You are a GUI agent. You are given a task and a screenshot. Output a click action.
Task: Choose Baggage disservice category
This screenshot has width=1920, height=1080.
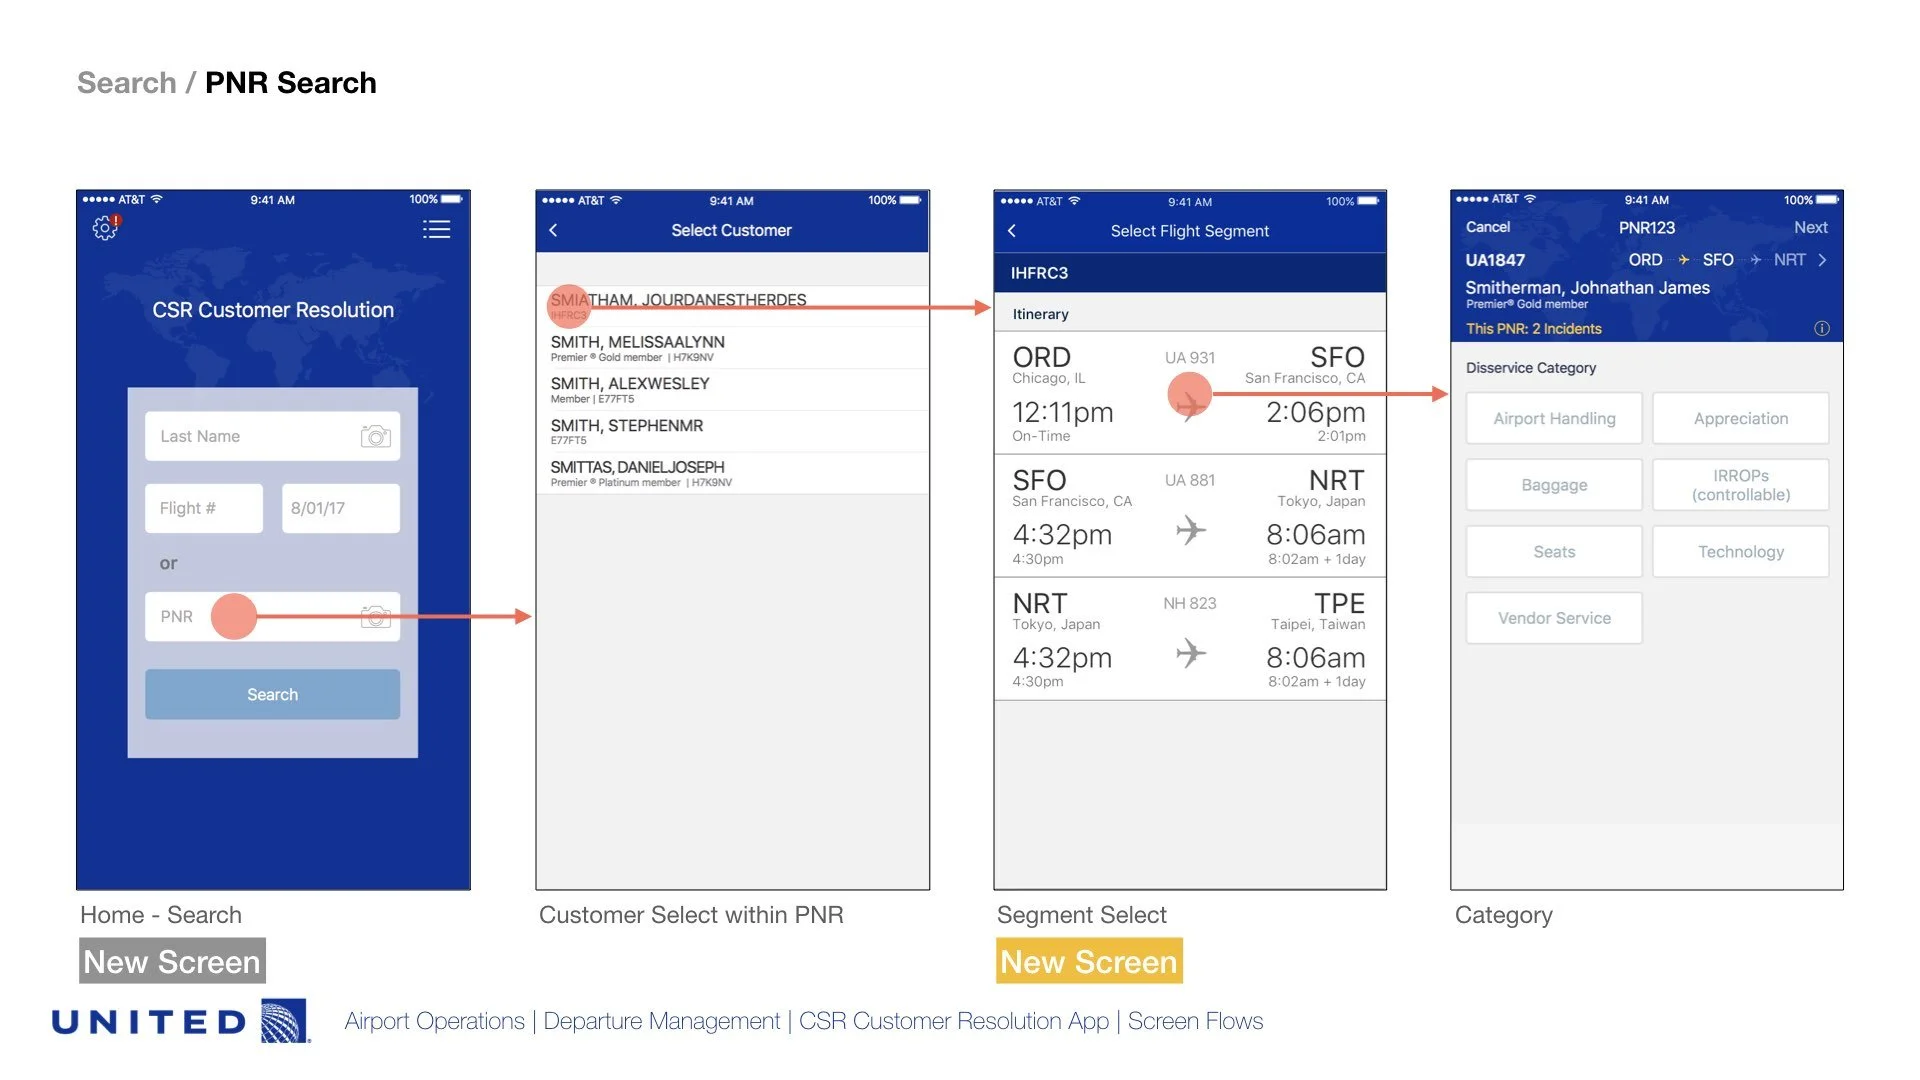coord(1553,485)
